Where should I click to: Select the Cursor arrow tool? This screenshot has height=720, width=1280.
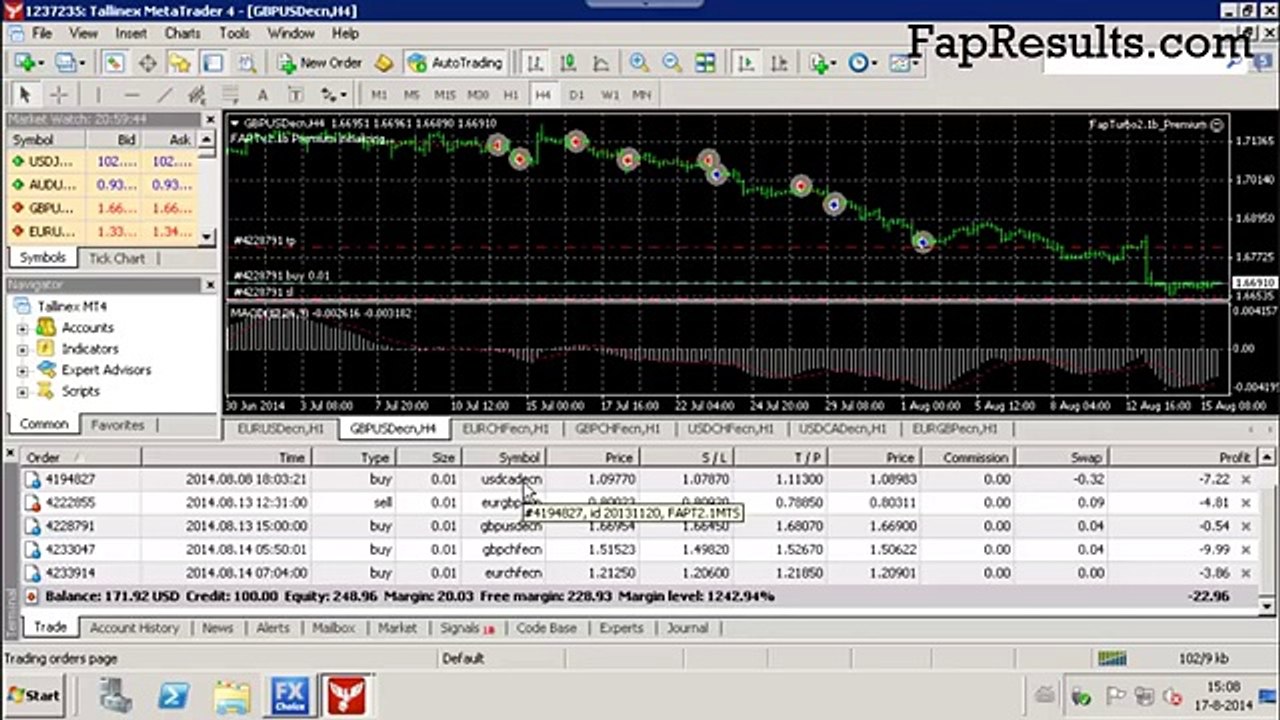click(x=25, y=95)
